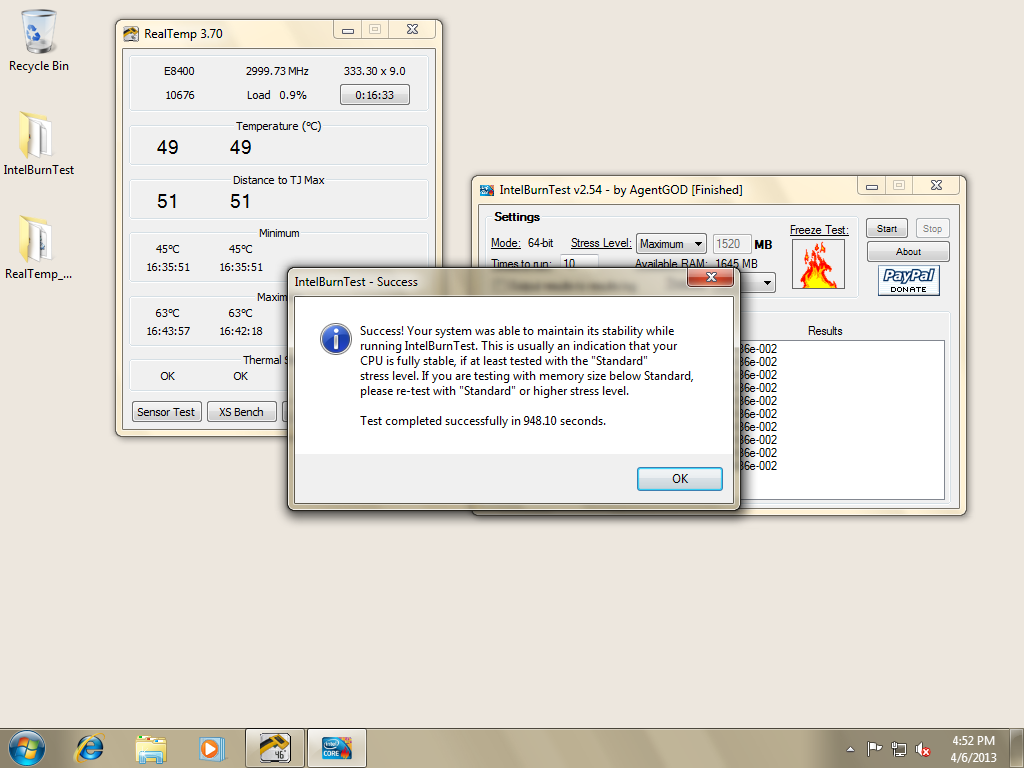Open the network tray icon

click(899, 749)
